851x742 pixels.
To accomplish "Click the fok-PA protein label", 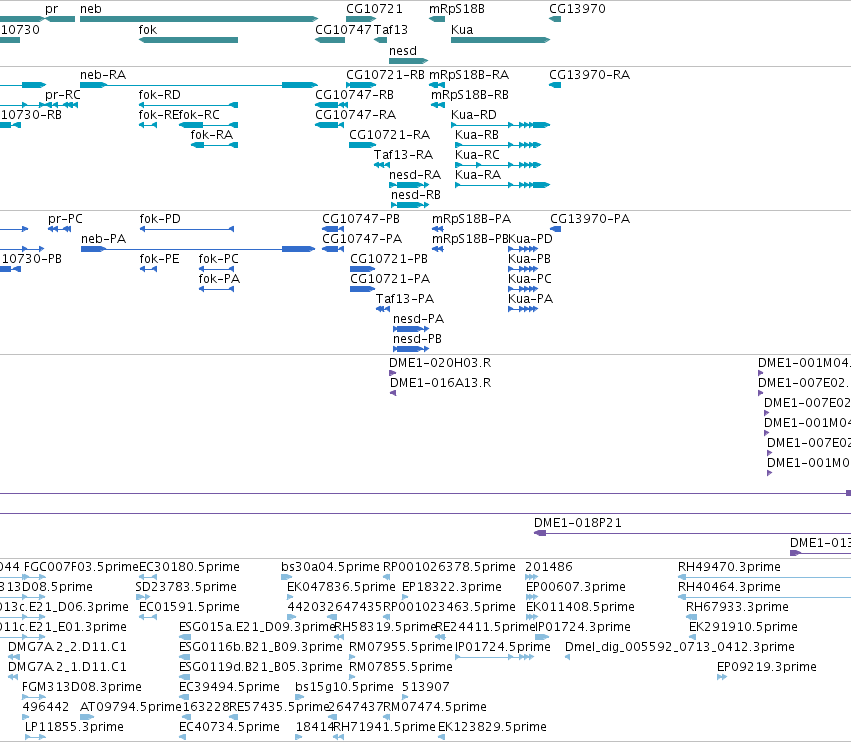I will point(219,279).
